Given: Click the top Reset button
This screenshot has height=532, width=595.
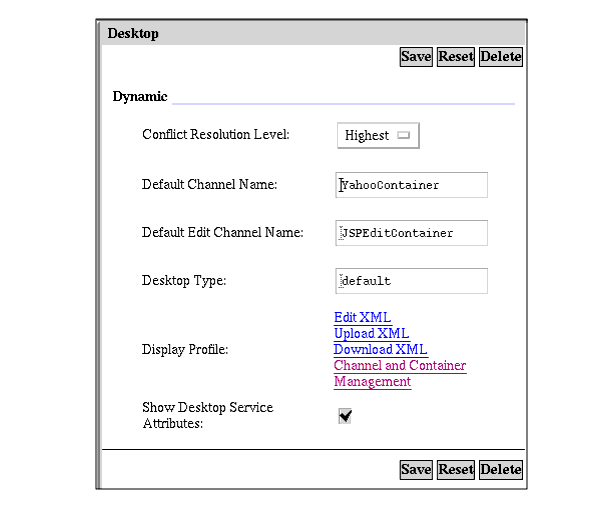Looking at the screenshot, I should click(x=455, y=57).
